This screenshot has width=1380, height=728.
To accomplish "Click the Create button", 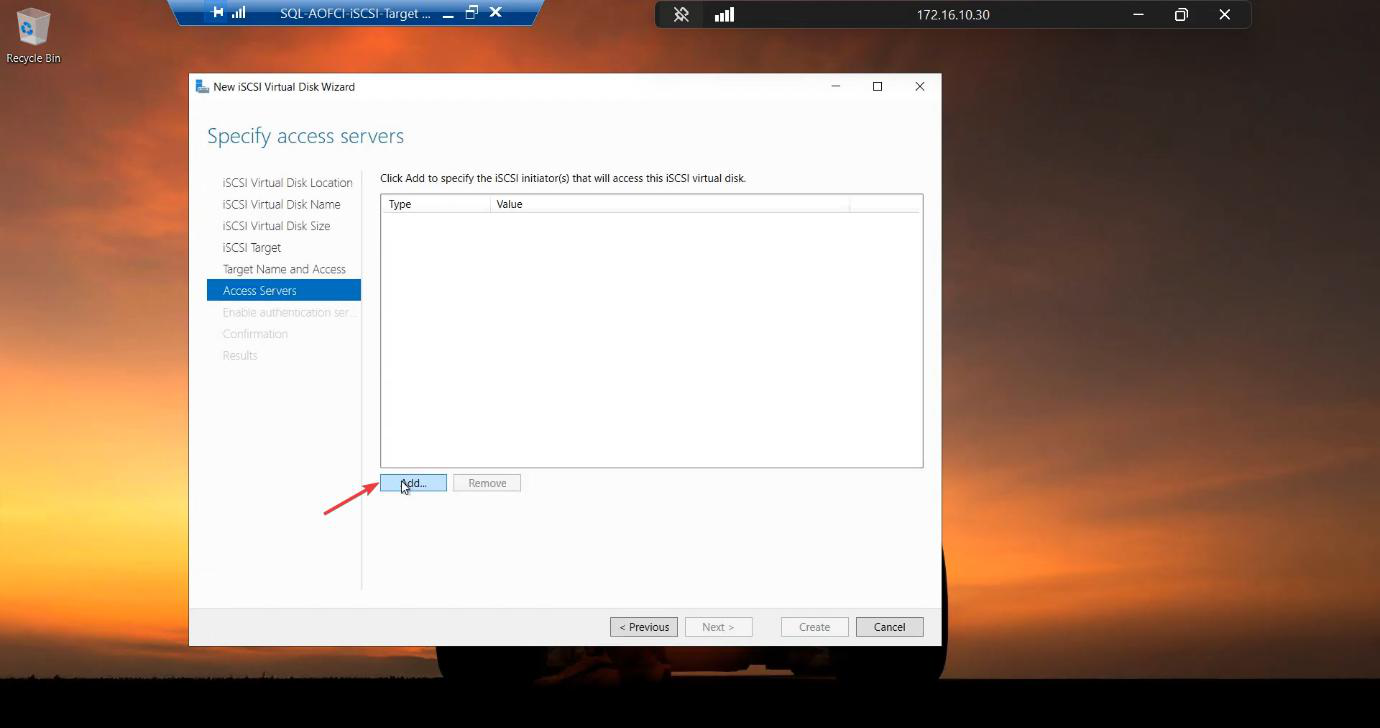I will (814, 627).
